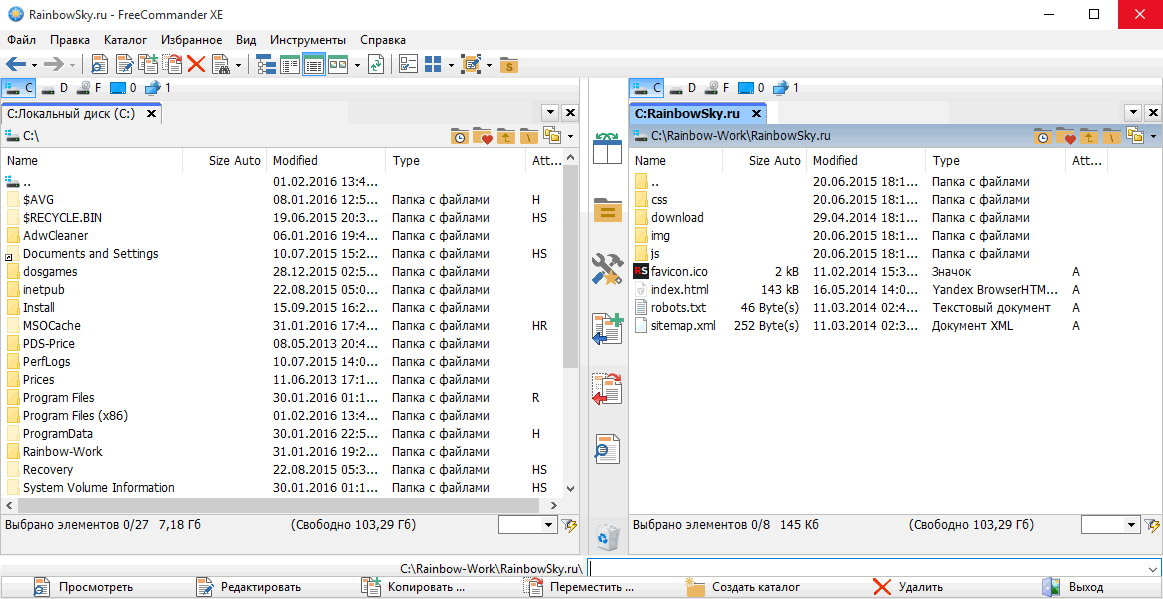1163x599 pixels.
Task: Open the right panel tab list dropdown
Action: [x=1134, y=113]
